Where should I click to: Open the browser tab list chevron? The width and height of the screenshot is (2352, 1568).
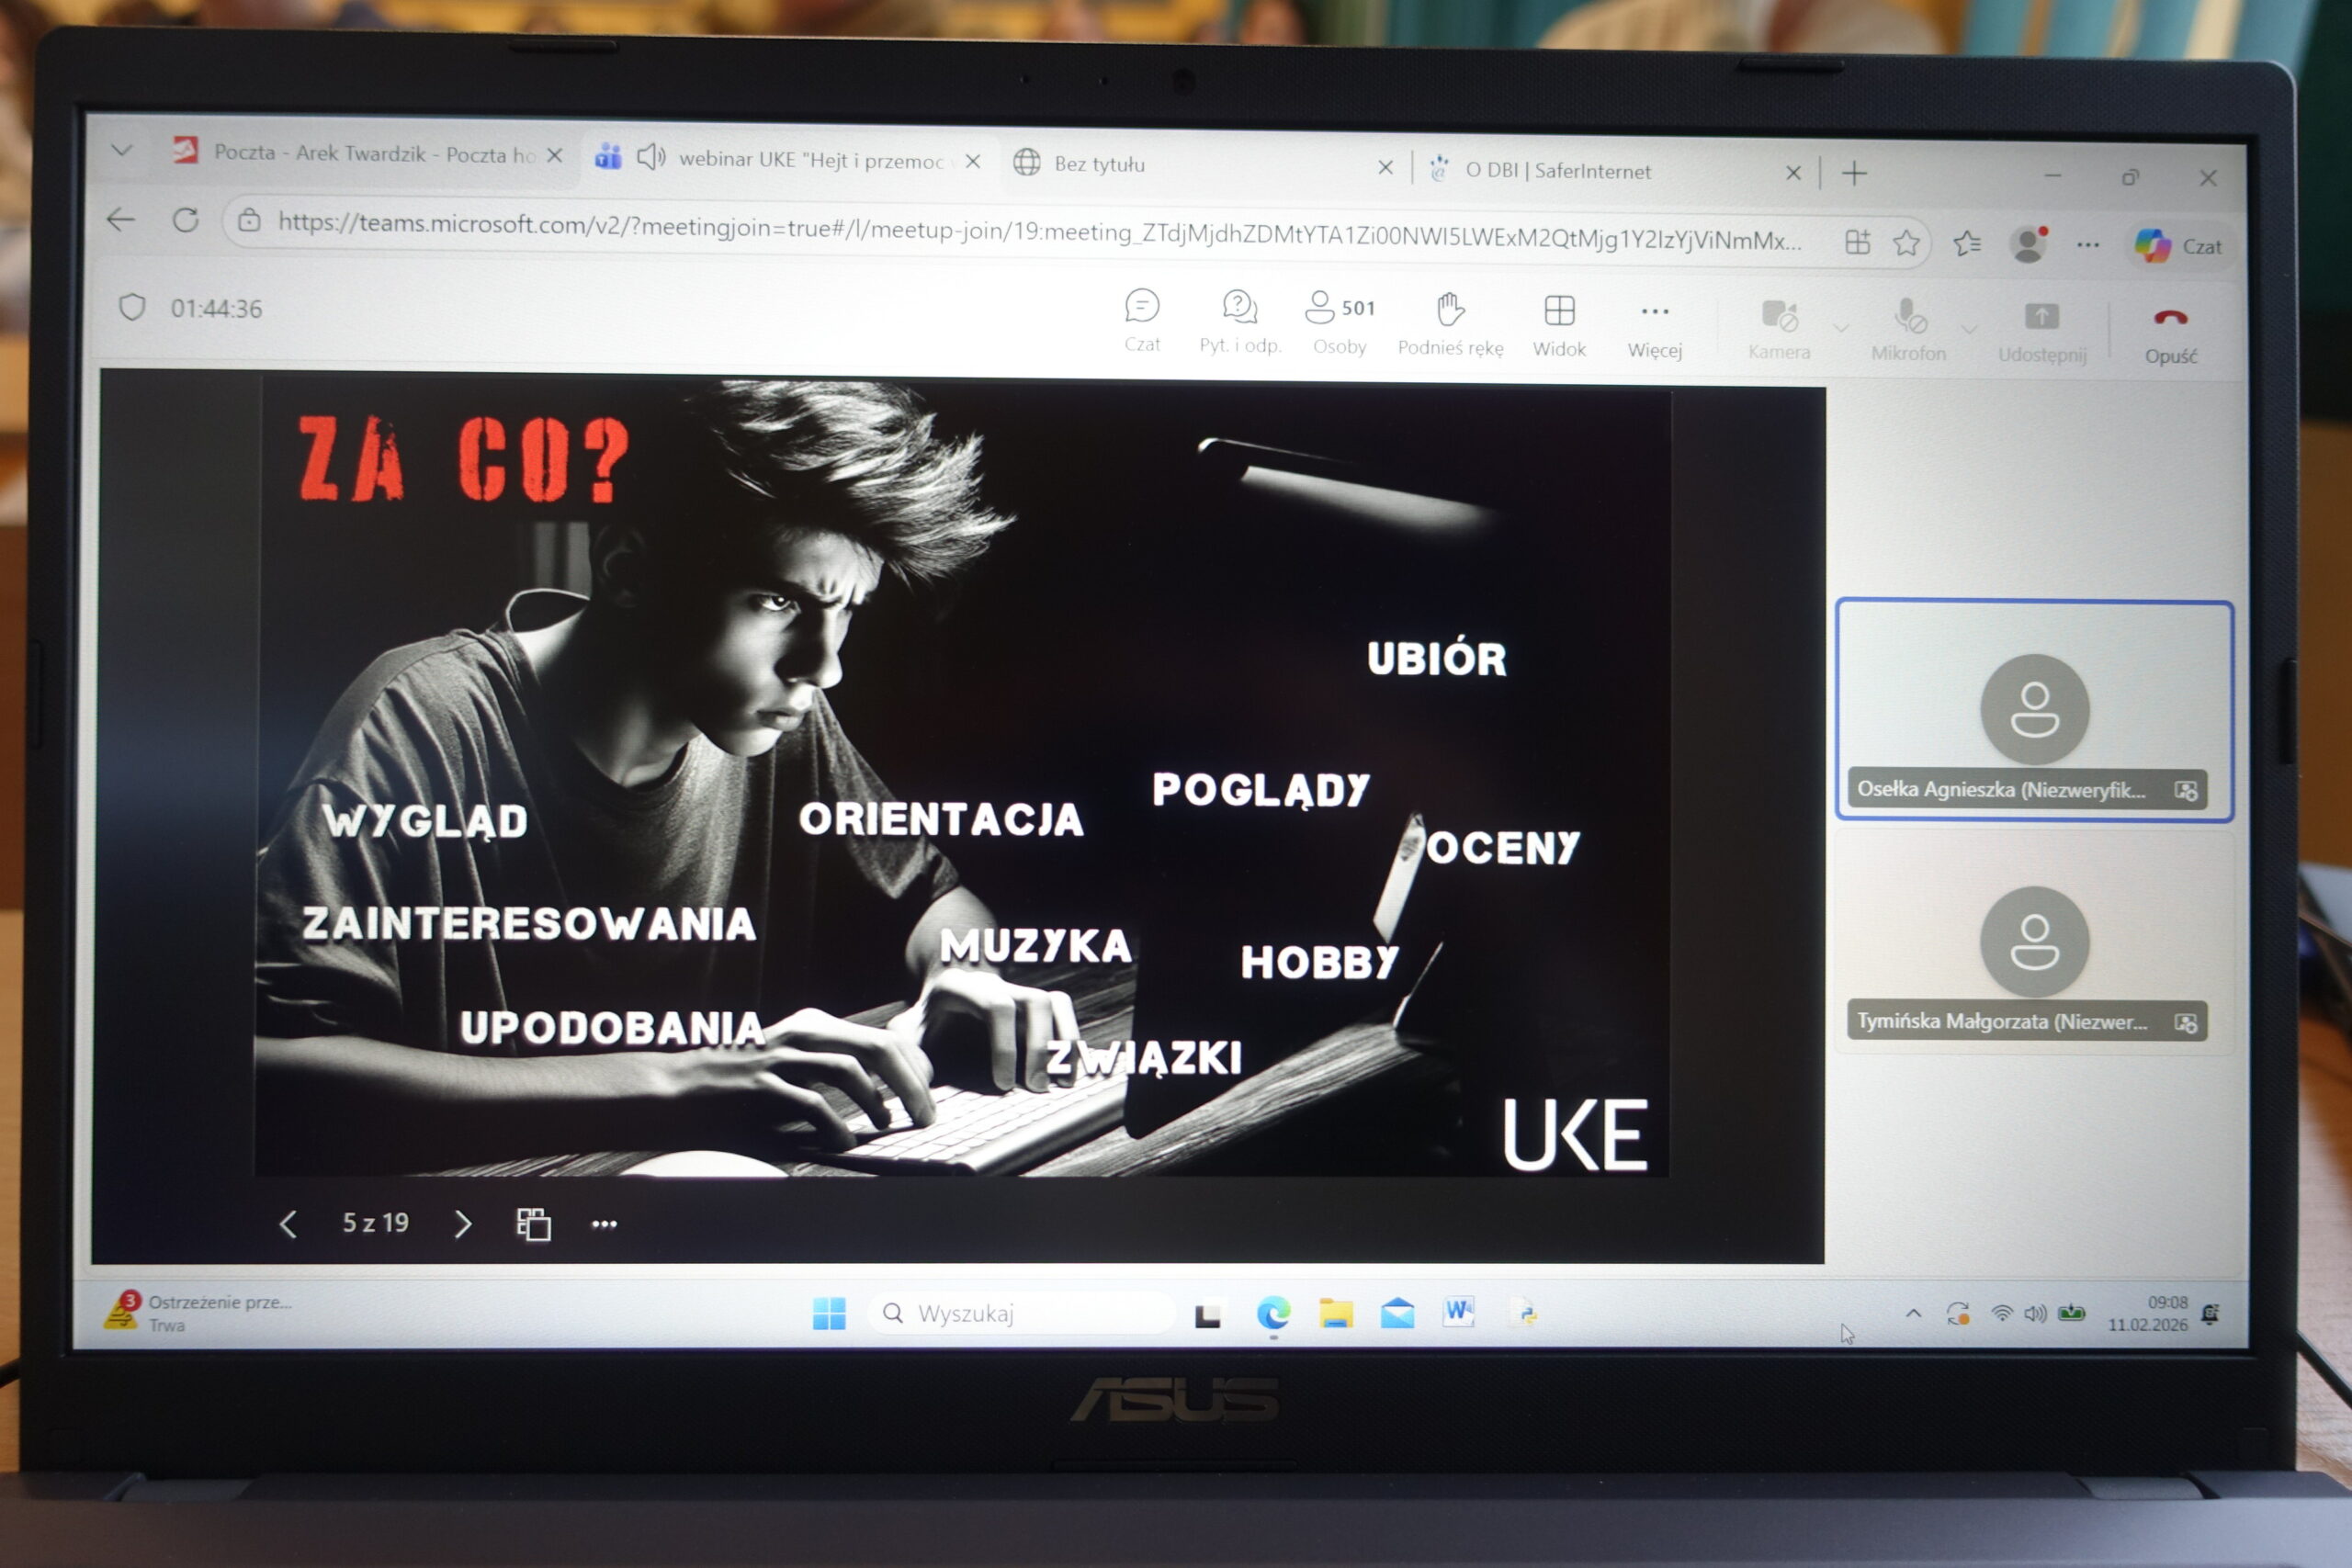click(x=122, y=151)
